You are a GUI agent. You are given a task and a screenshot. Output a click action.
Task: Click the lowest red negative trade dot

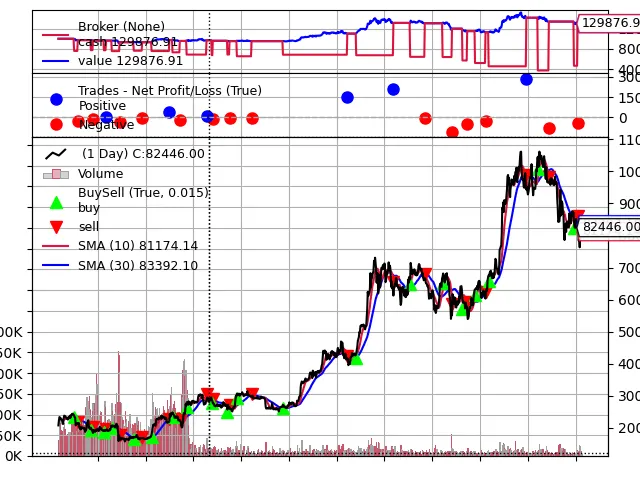(x=452, y=132)
